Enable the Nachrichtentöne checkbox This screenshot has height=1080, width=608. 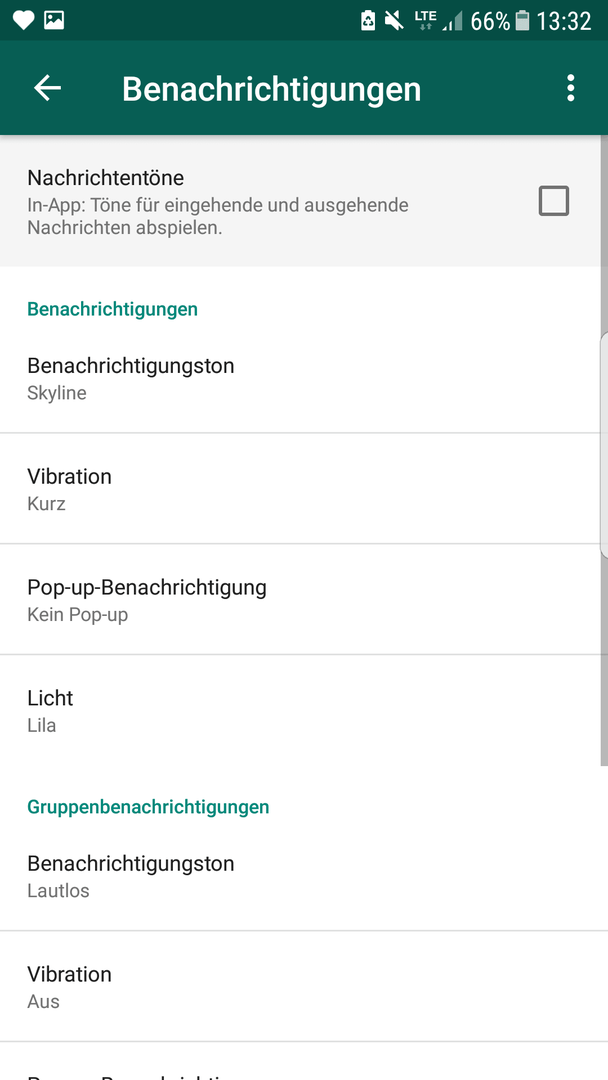click(x=554, y=201)
